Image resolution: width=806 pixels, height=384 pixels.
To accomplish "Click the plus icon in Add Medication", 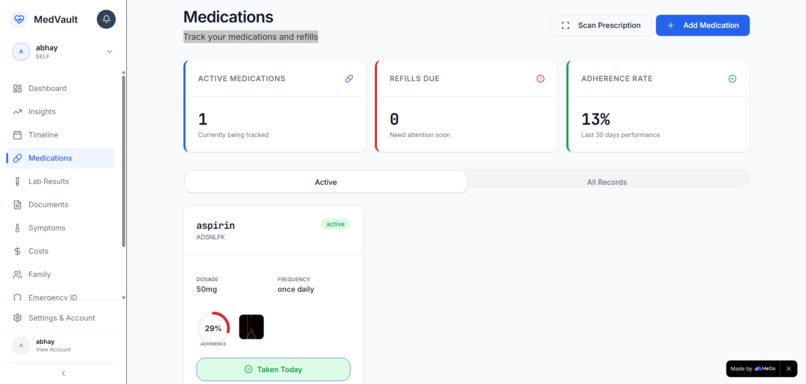I will pos(670,25).
